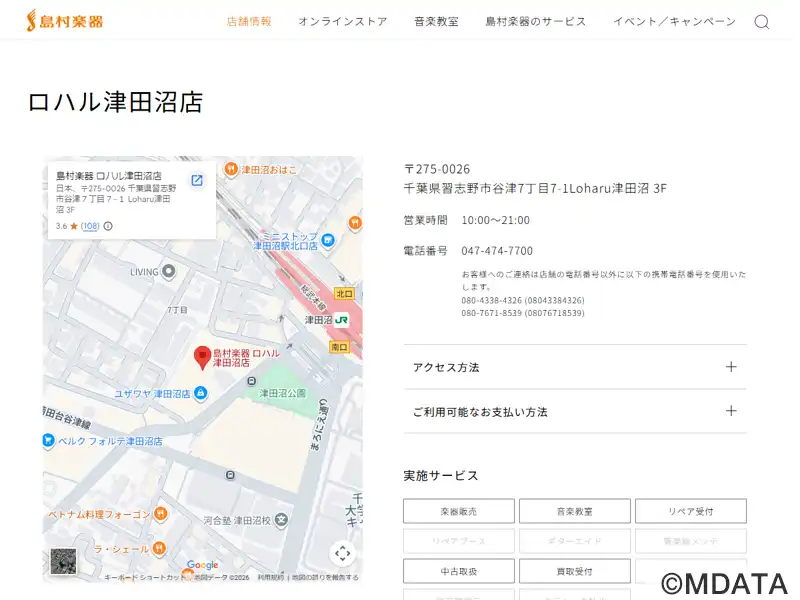Click the ベルク フォルテ津田沼店 cart marker
This screenshot has height=600, width=800.
48,440
